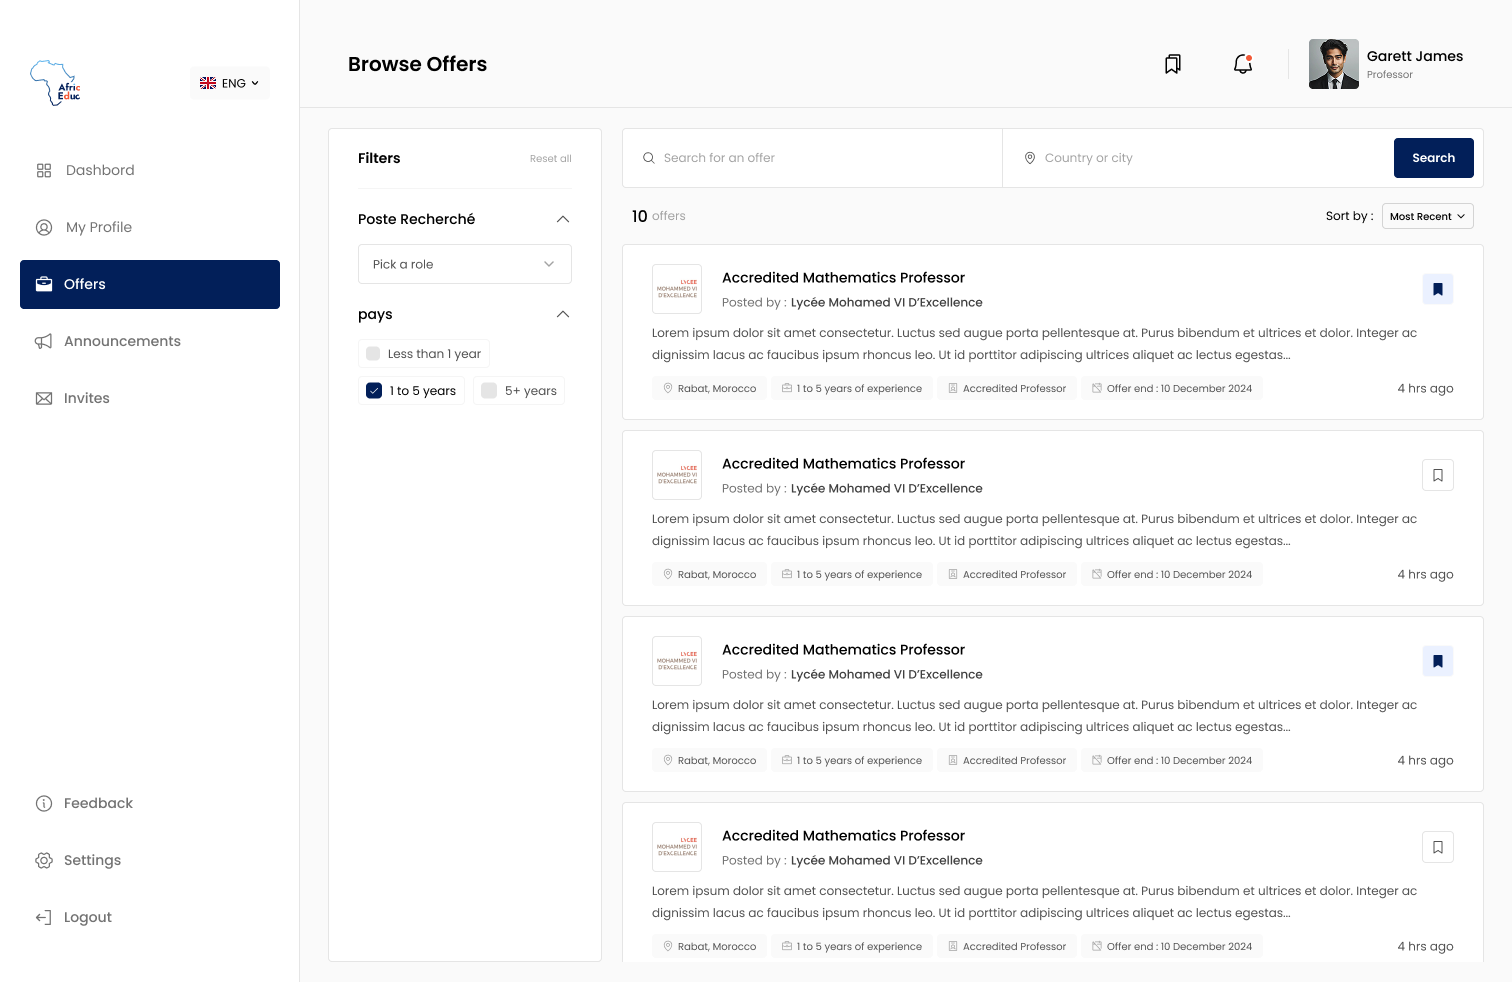This screenshot has height=982, width=1512.
Task: Click first offer's Accredited Professor tag
Action: click(1007, 388)
